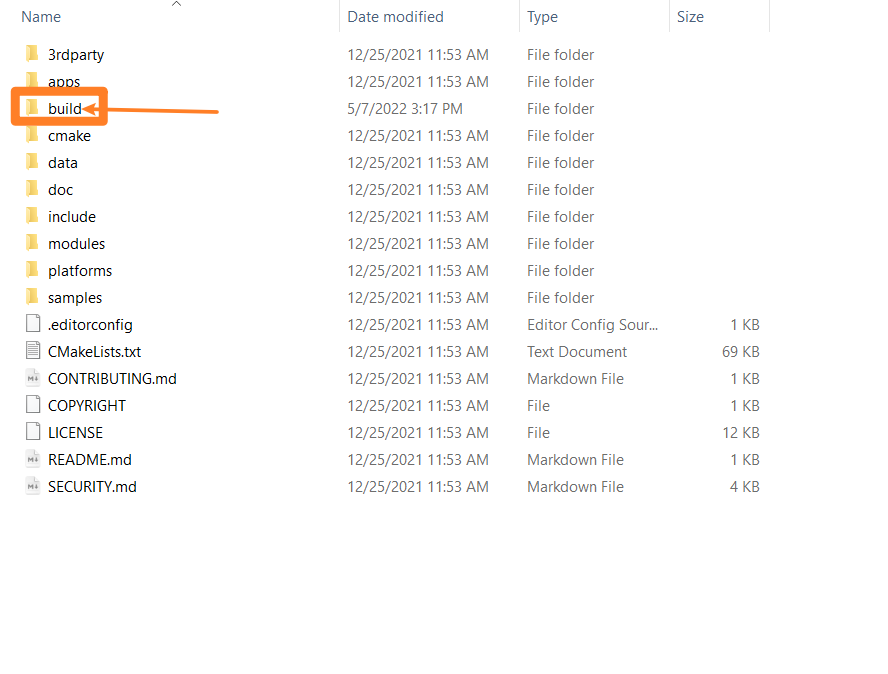Click the build folder date 5/7/2022 3:17 PM

pos(405,109)
